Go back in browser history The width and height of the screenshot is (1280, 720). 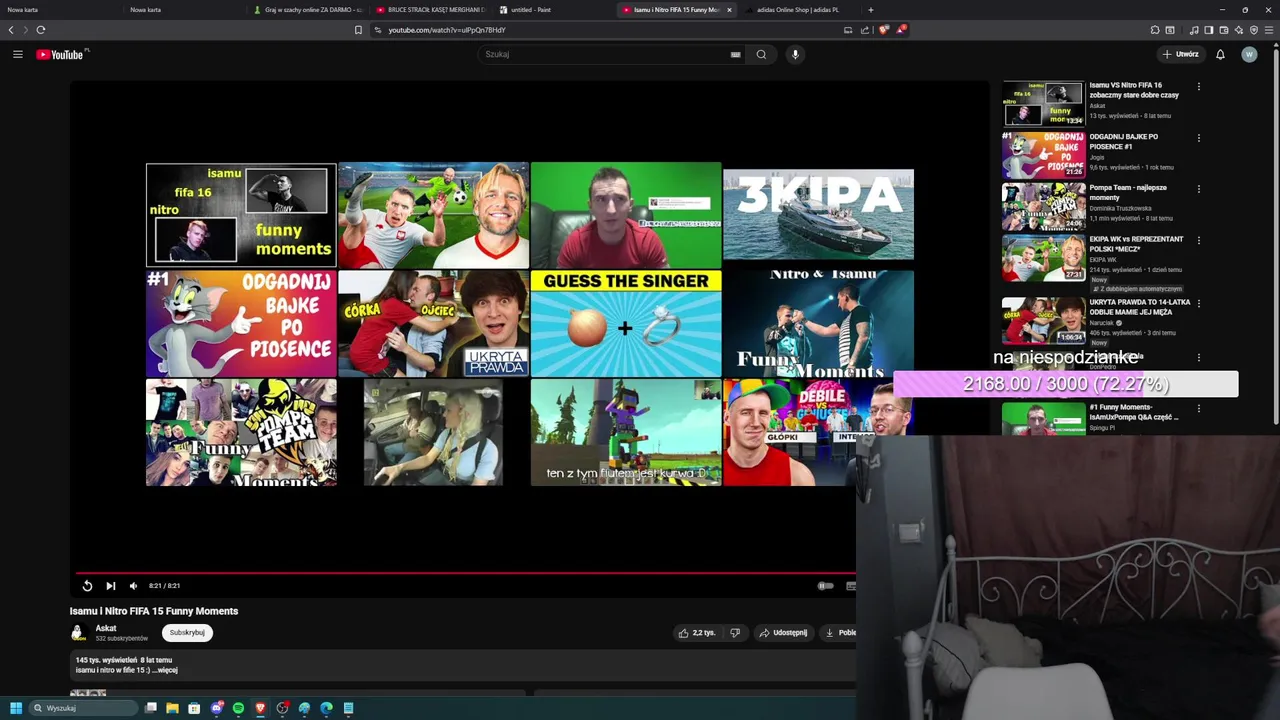[x=11, y=30]
